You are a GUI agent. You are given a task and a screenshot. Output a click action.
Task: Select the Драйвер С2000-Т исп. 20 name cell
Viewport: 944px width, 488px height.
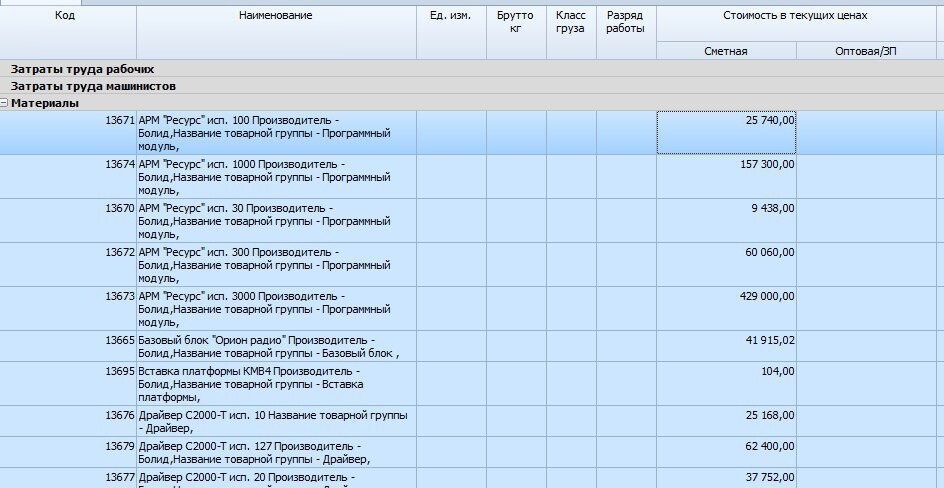click(277, 478)
